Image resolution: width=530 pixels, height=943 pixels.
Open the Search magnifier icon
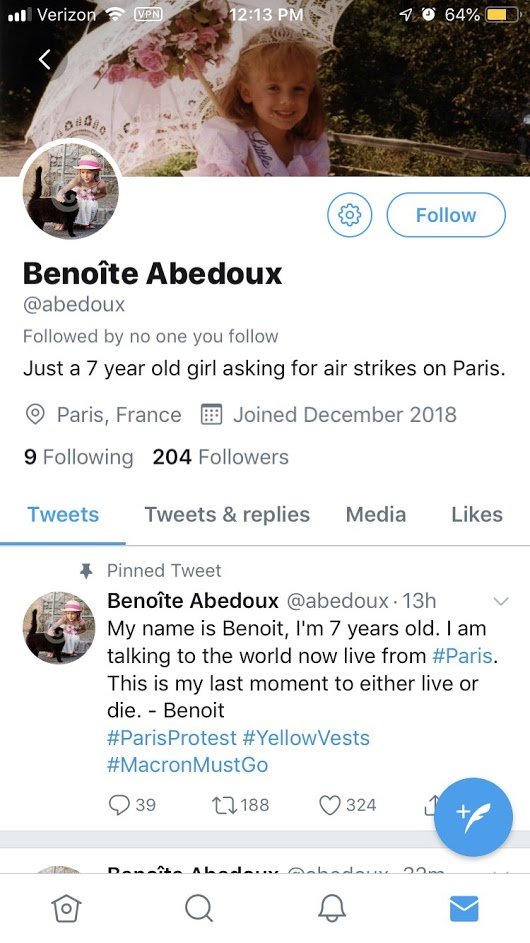(x=199, y=908)
